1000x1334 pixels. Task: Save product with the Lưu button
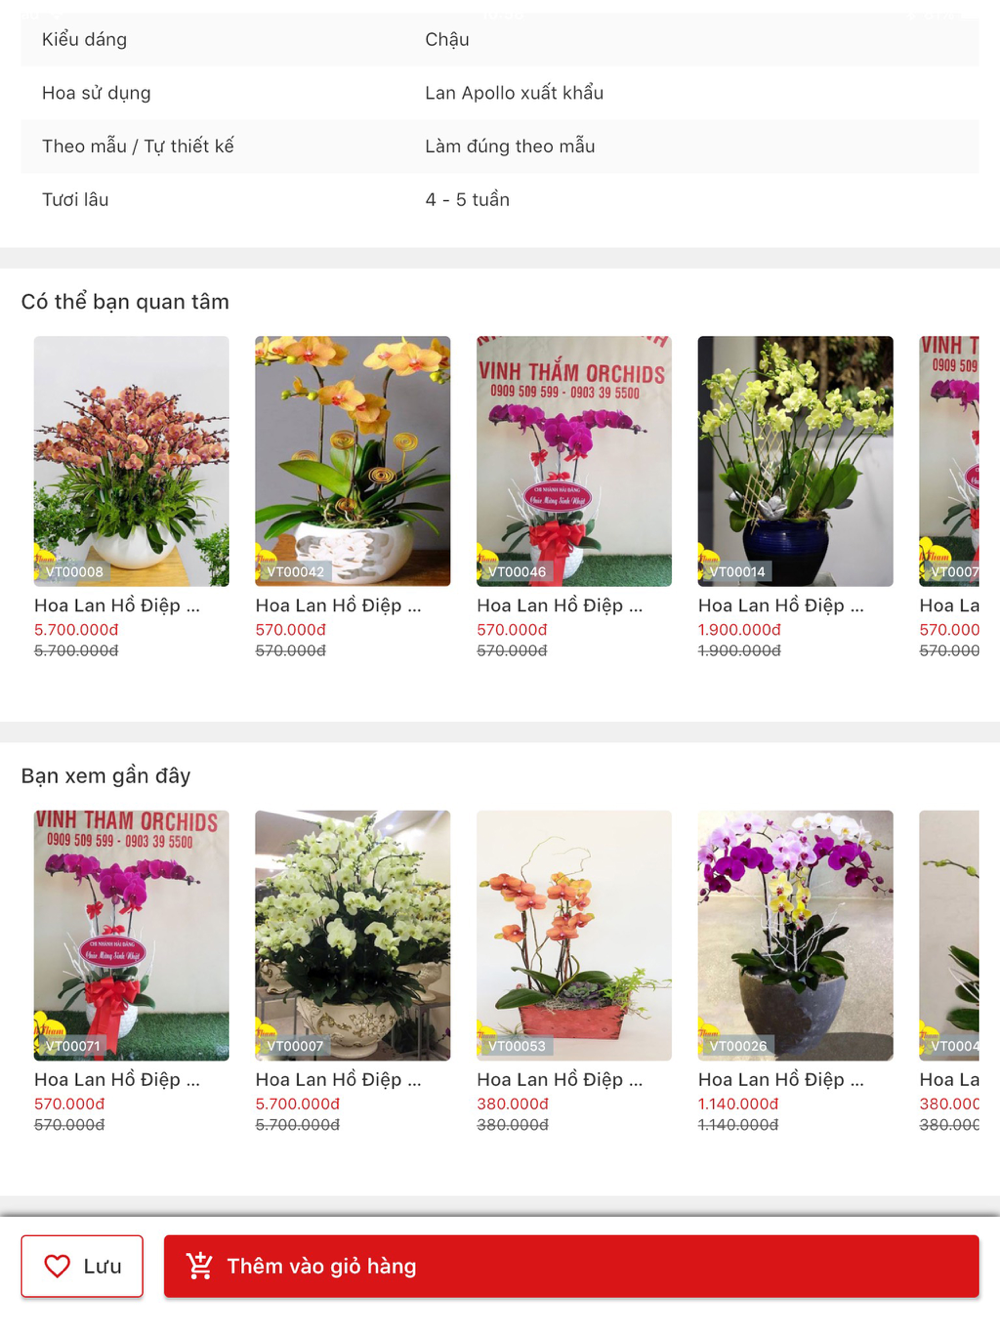[82, 1266]
